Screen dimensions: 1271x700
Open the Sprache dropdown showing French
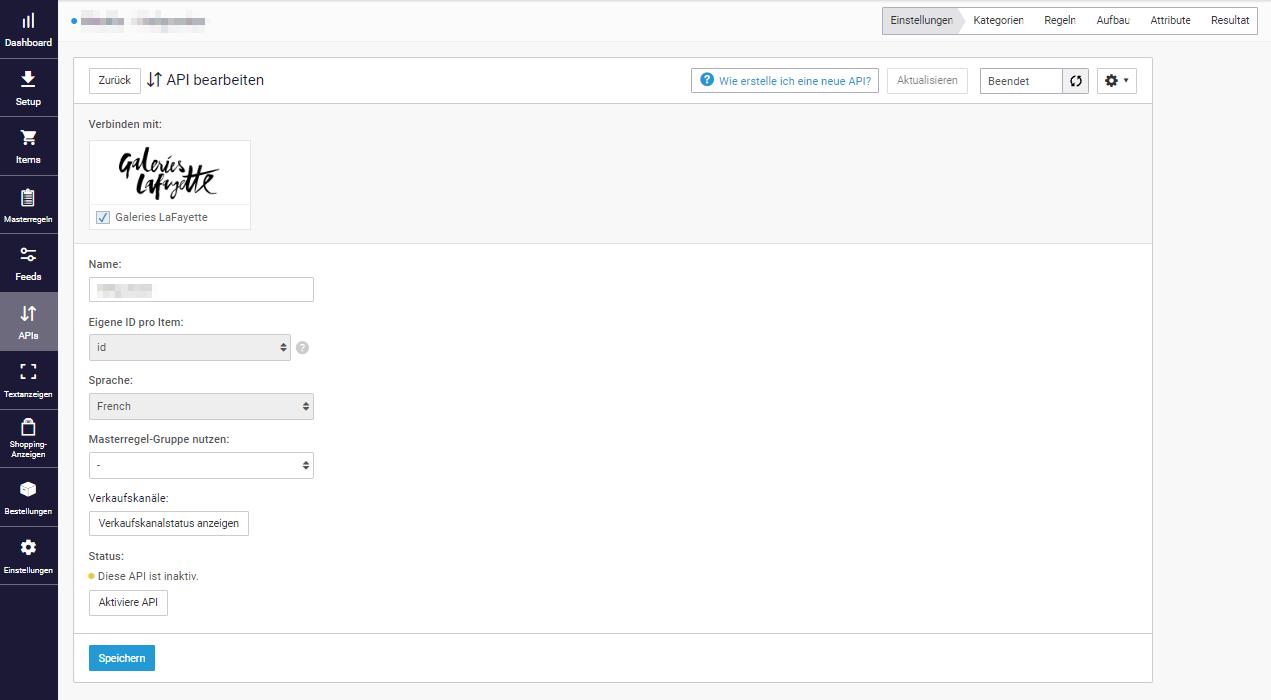click(x=201, y=406)
